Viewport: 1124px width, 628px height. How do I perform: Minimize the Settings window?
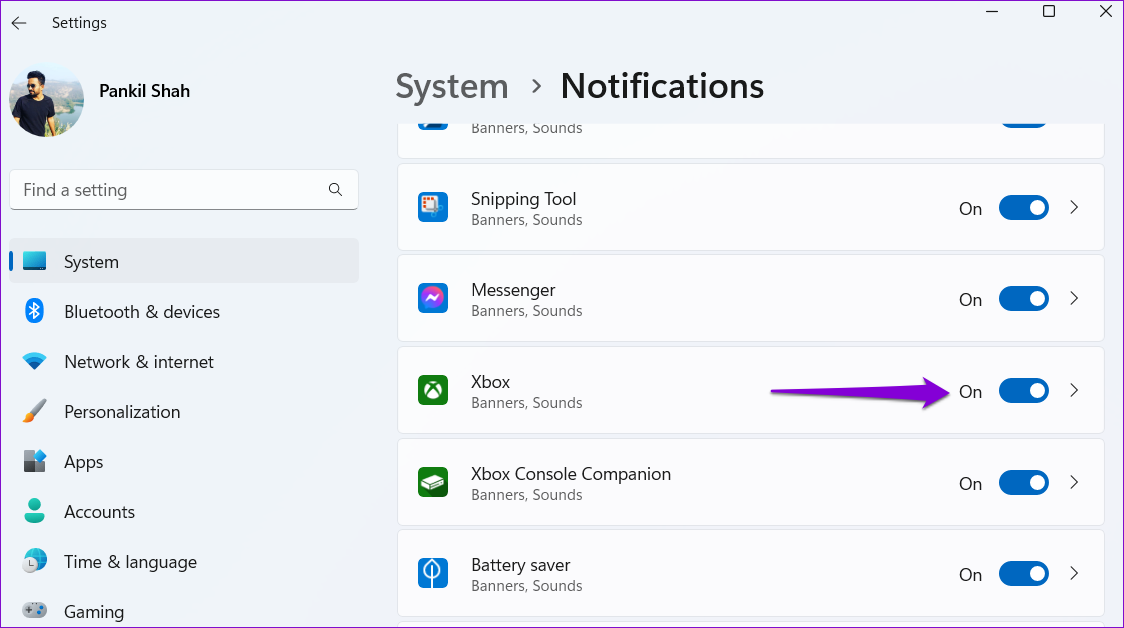pyautogui.click(x=992, y=11)
